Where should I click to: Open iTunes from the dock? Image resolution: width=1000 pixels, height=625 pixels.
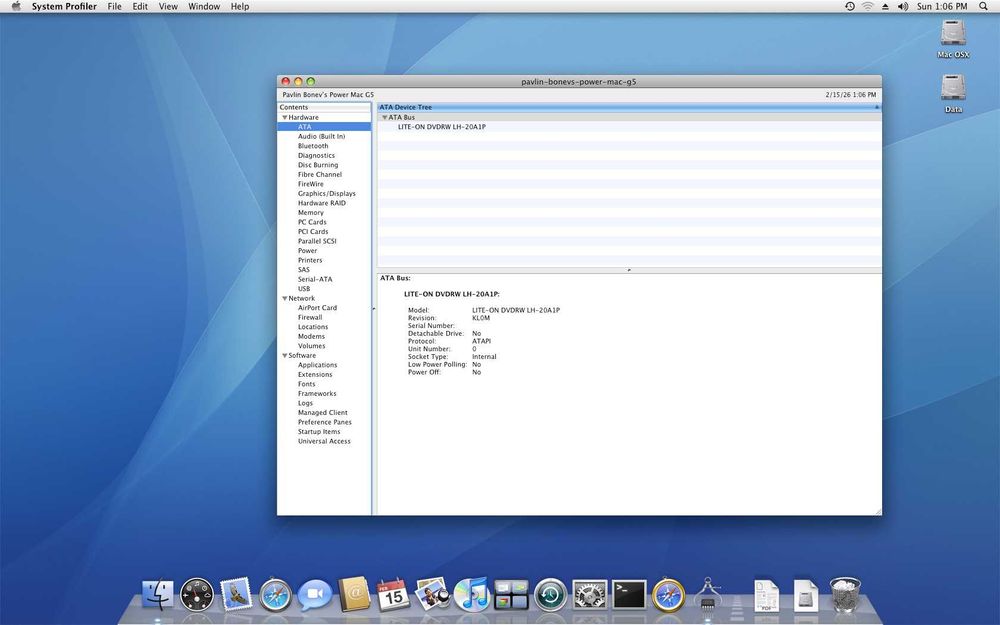point(472,594)
